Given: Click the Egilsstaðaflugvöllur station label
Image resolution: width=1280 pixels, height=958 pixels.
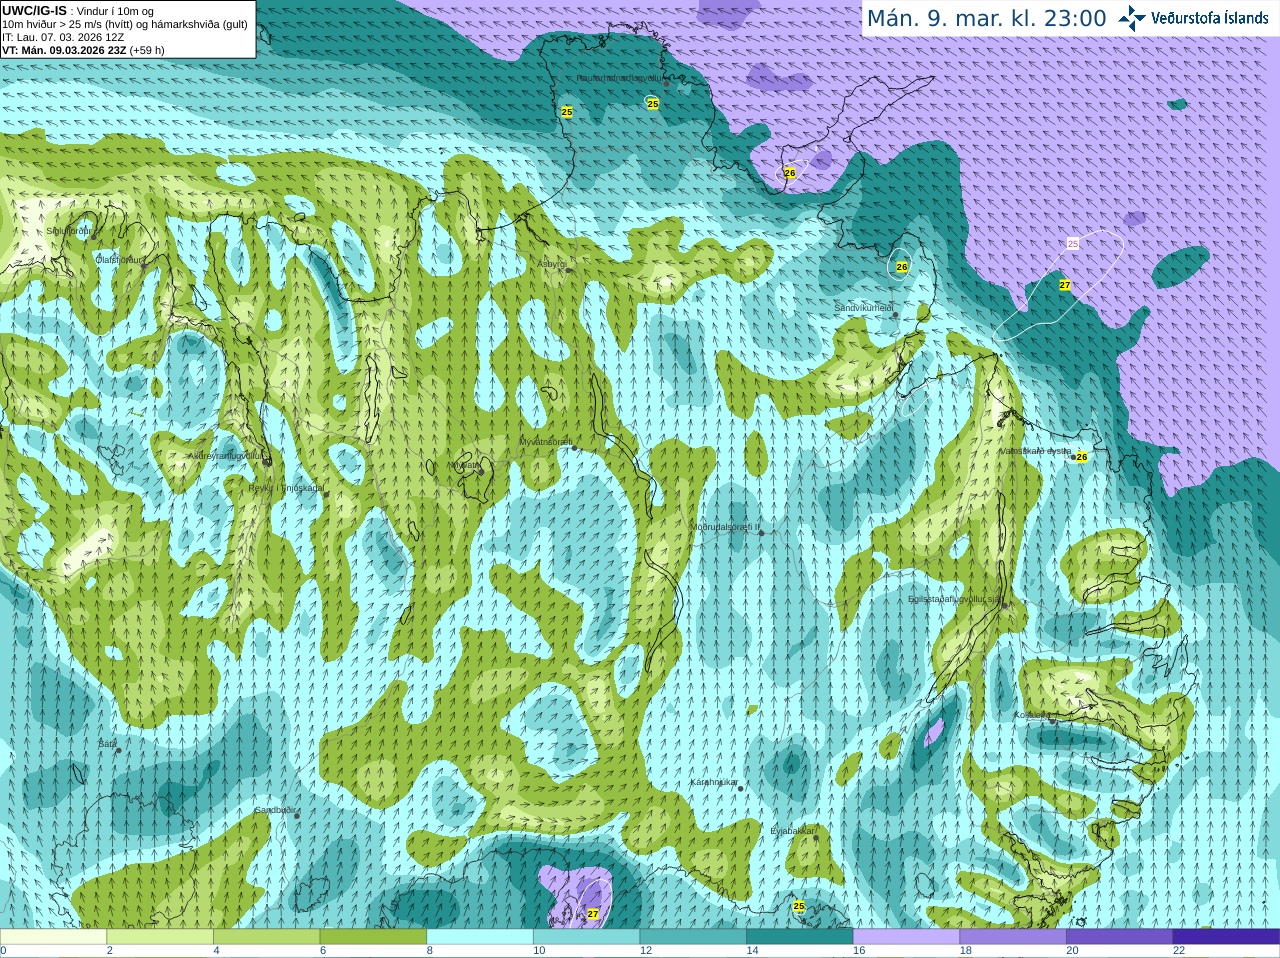Looking at the screenshot, I should click(955, 599).
